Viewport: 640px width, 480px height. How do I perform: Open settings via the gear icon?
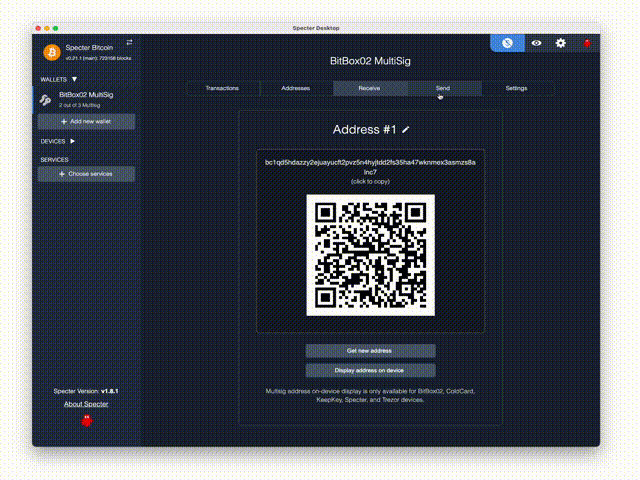(561, 43)
